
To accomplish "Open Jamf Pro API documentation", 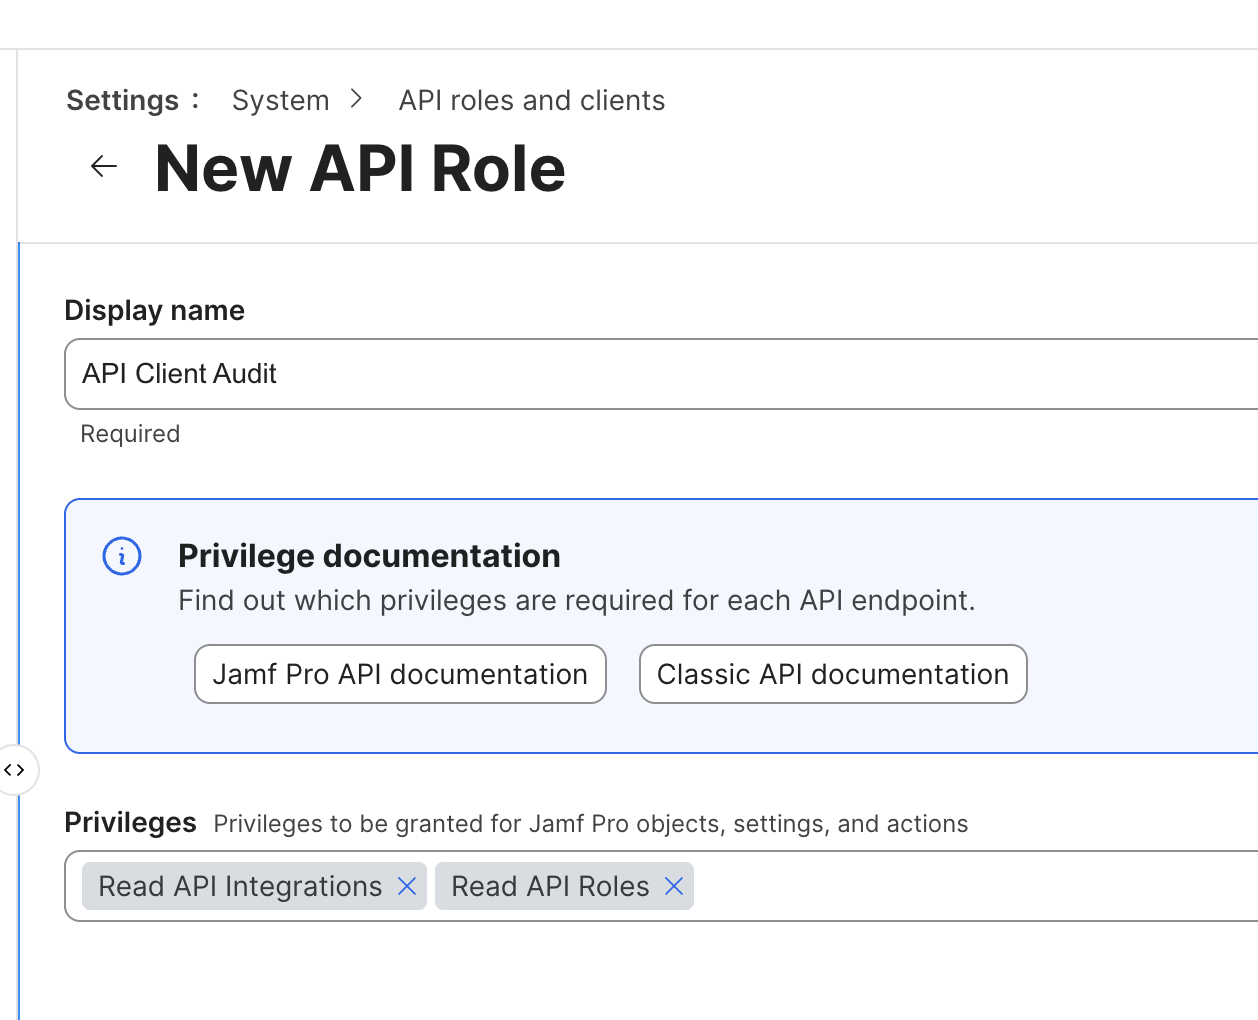I will click(x=400, y=674).
